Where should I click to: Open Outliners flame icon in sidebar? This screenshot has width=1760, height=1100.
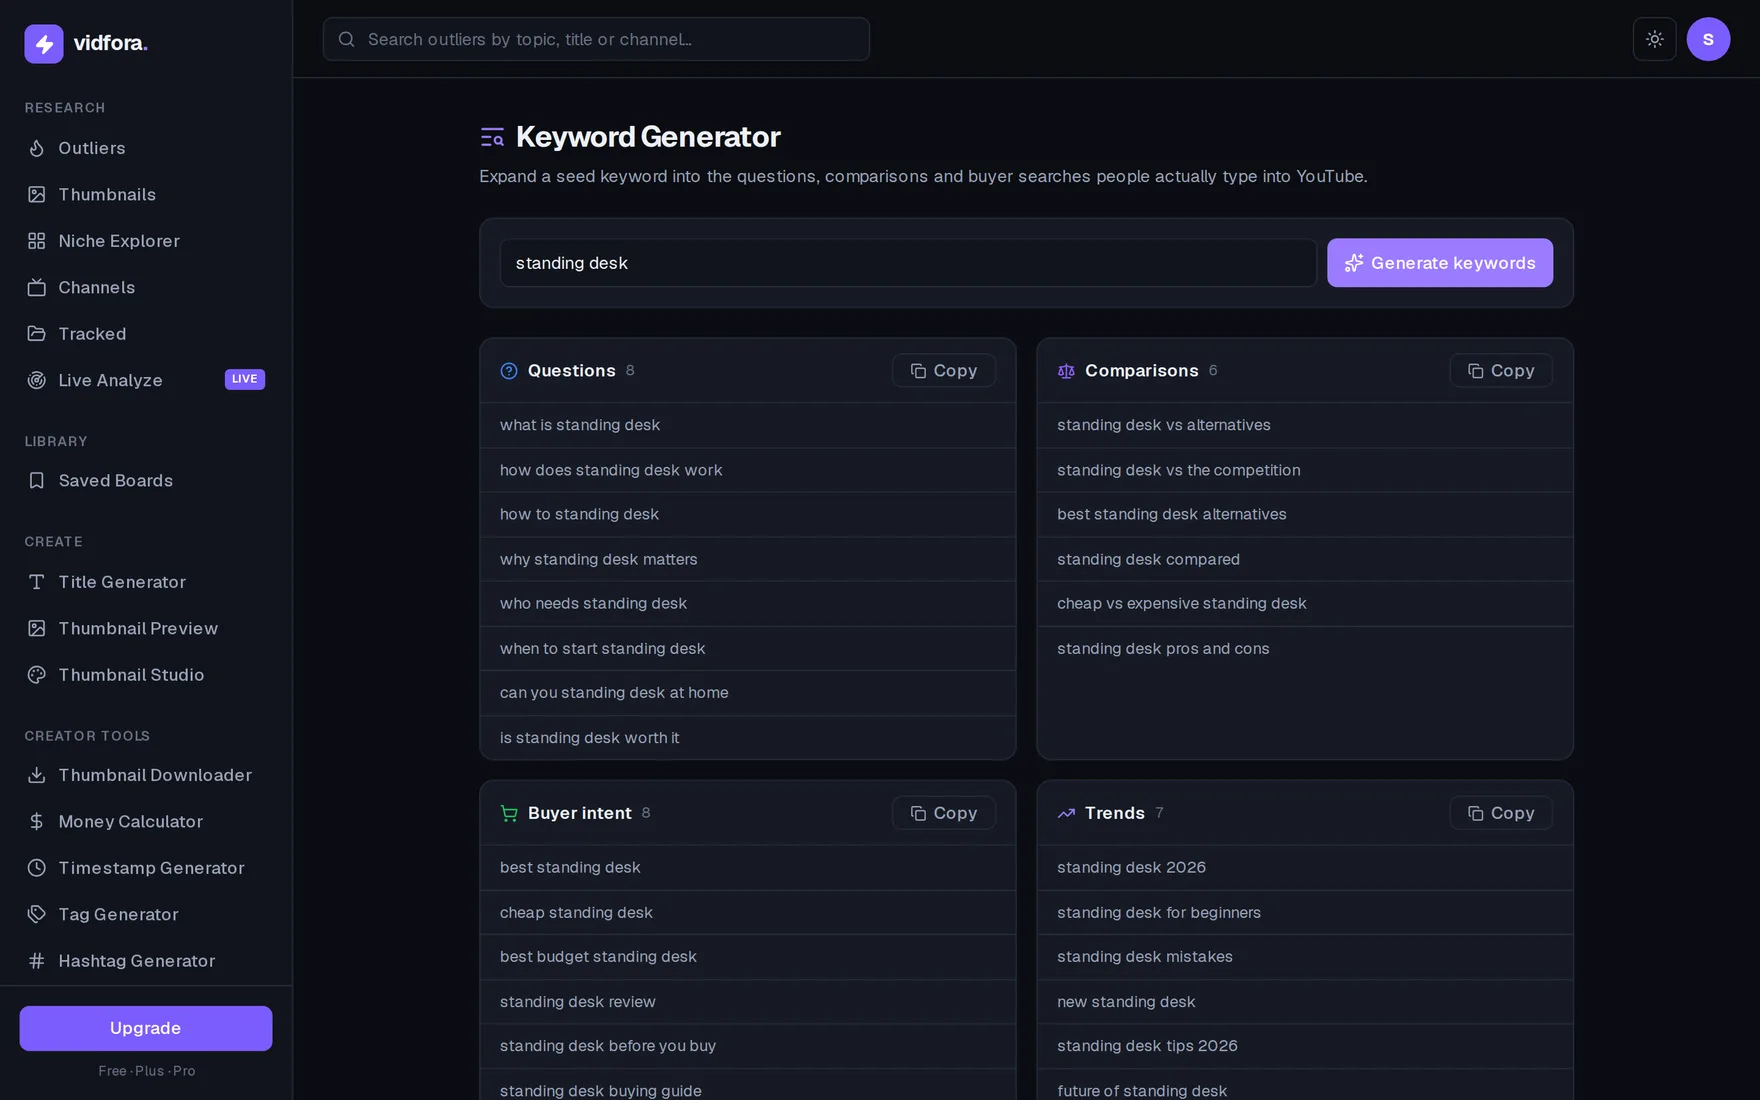tap(37, 148)
